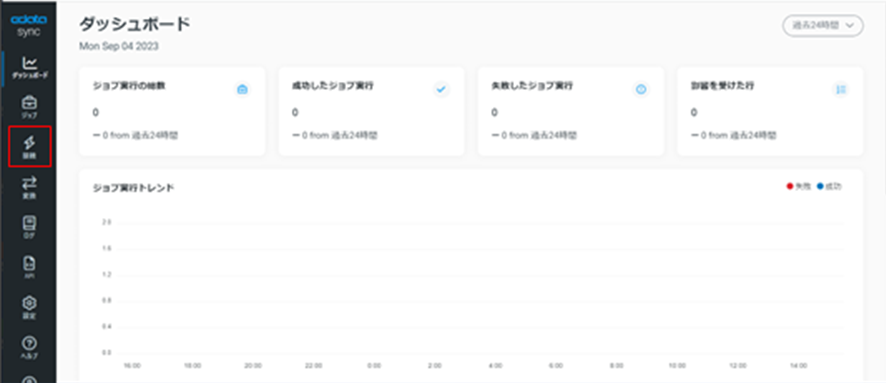
Task: Click the 0 value in 成功したジョブ実行 card
Action: [295, 112]
